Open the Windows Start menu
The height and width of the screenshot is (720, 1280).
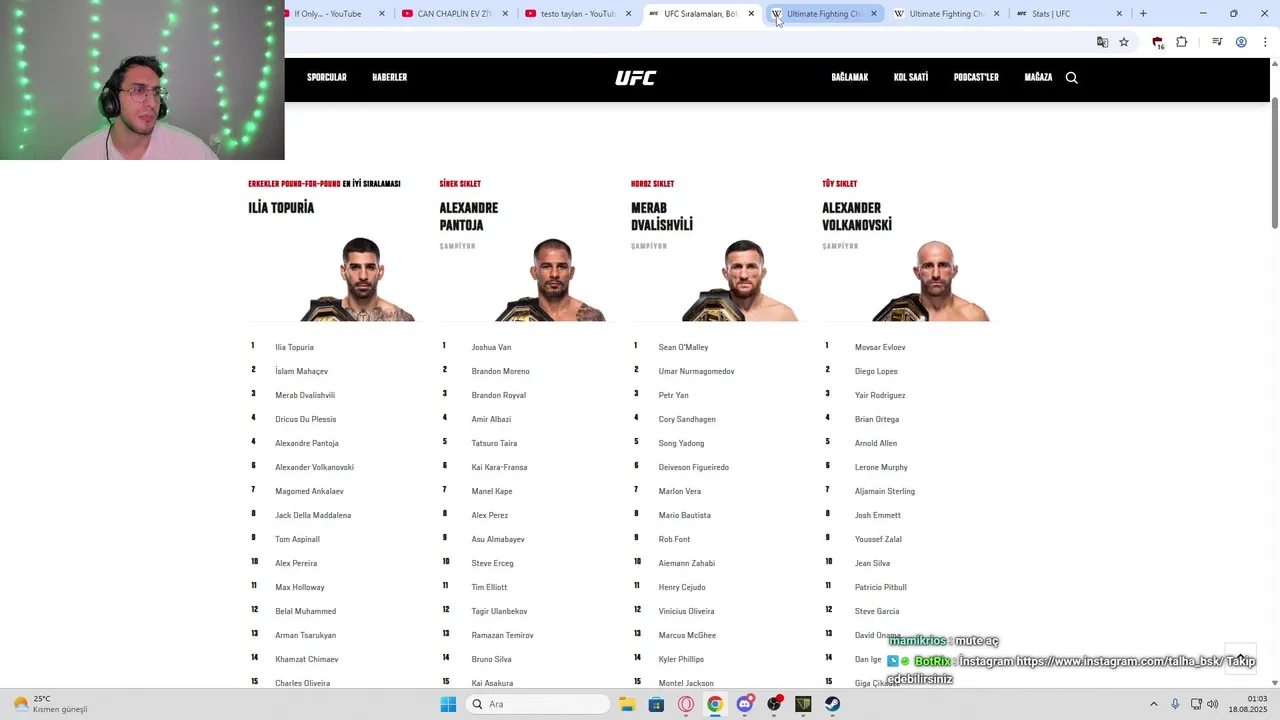[448, 704]
